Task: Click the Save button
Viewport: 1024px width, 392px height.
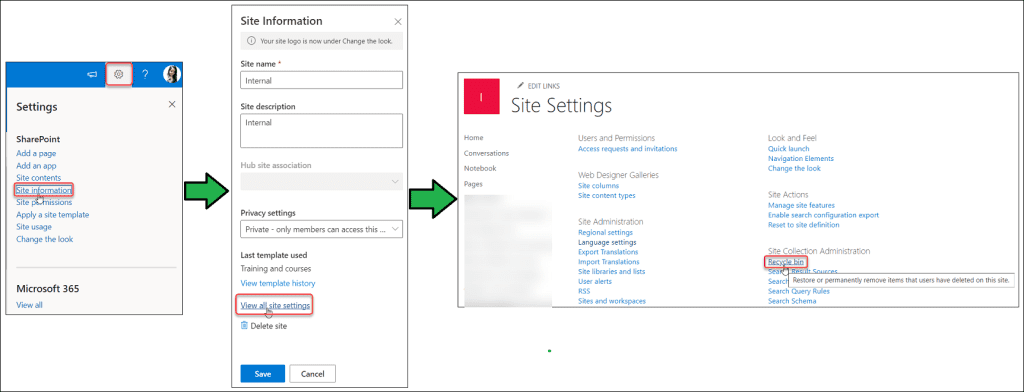Action: tap(263, 374)
